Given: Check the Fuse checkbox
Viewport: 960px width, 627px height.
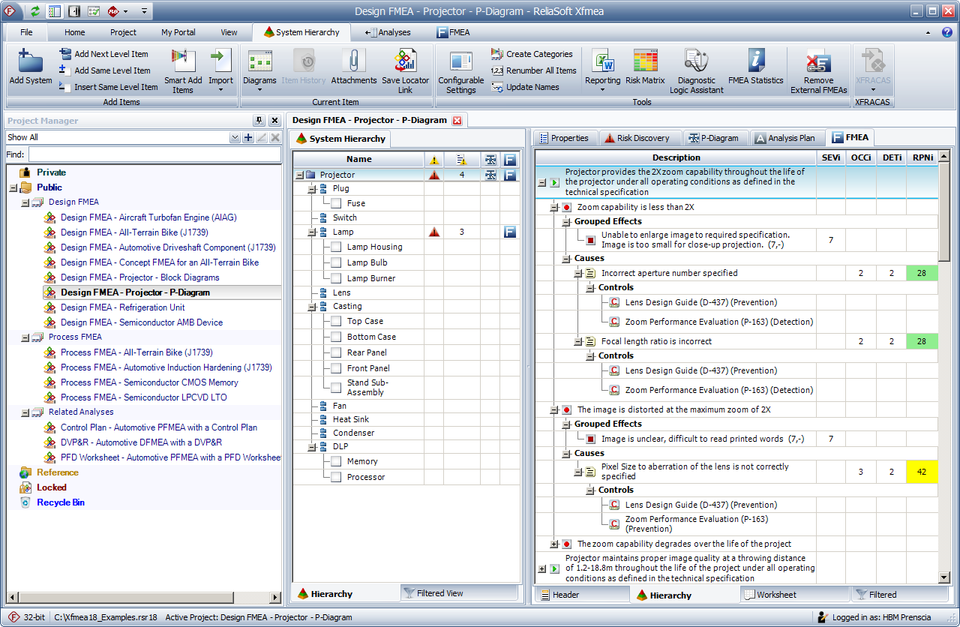Looking at the screenshot, I should point(336,203).
